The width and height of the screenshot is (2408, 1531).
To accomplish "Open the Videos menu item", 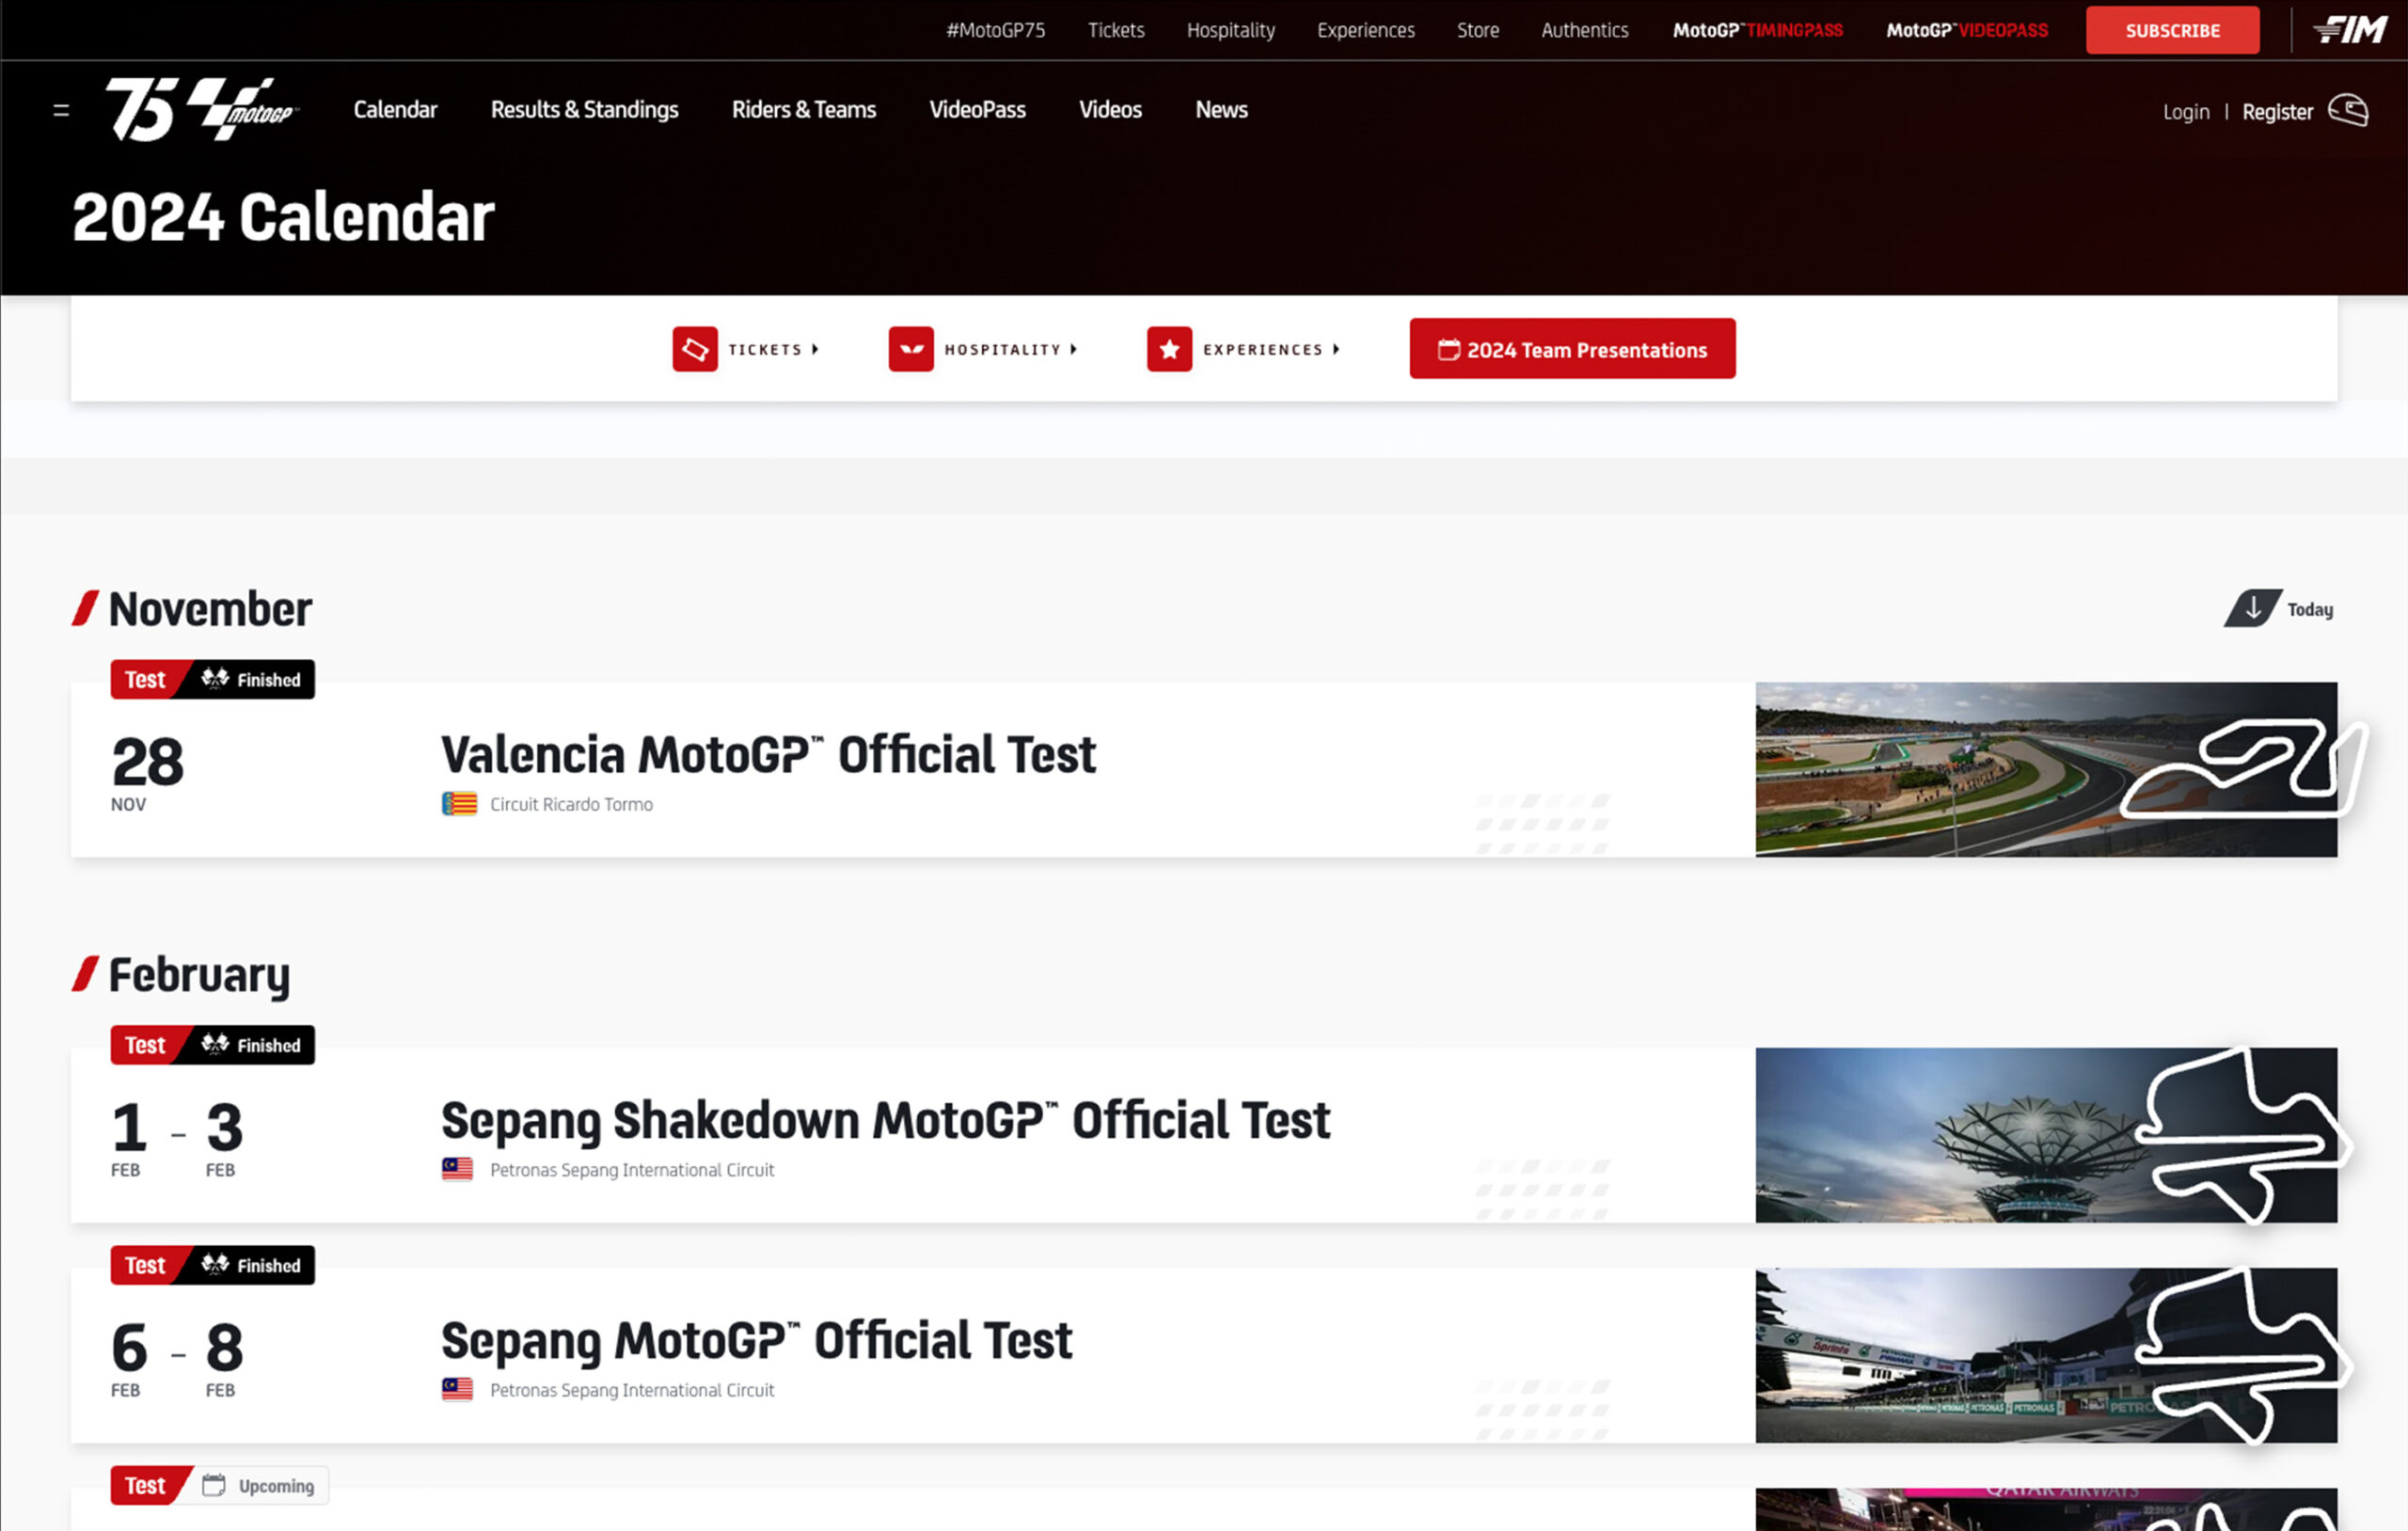I will 1110,110.
